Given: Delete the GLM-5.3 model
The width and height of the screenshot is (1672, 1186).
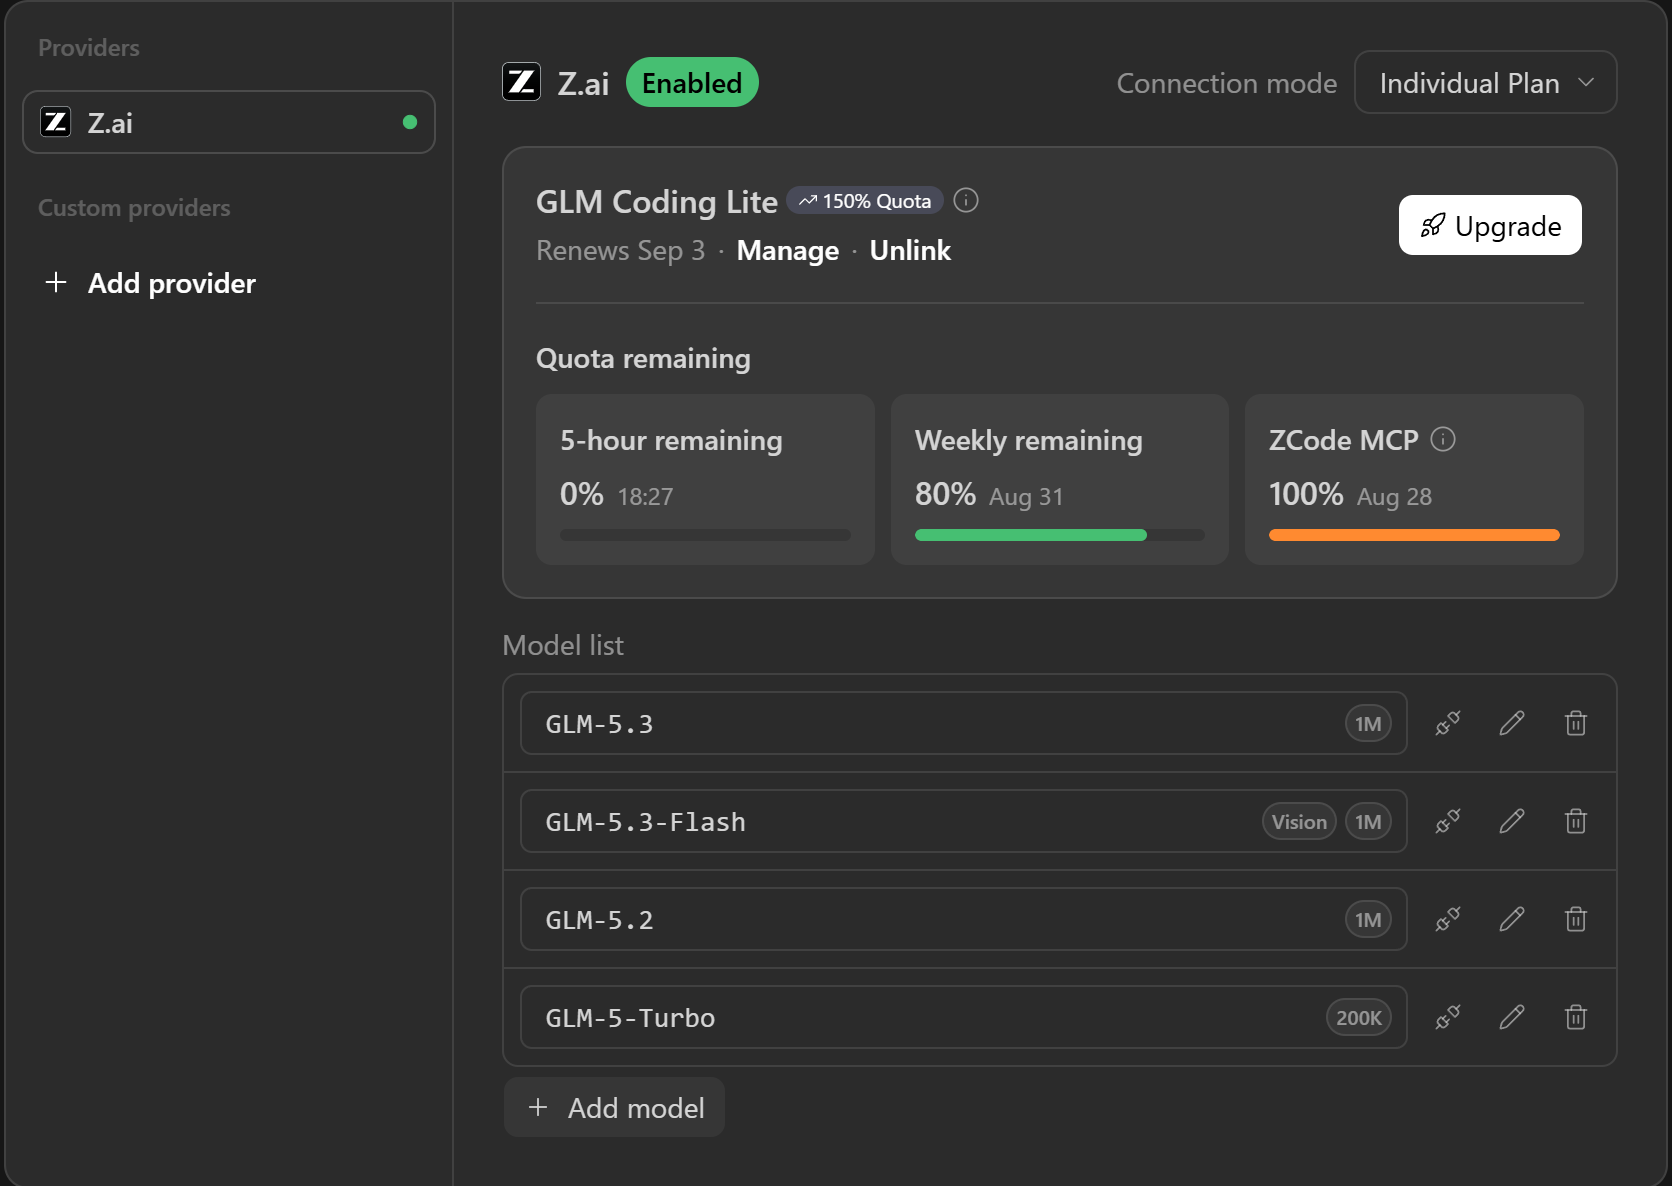Looking at the screenshot, I should coord(1576,723).
